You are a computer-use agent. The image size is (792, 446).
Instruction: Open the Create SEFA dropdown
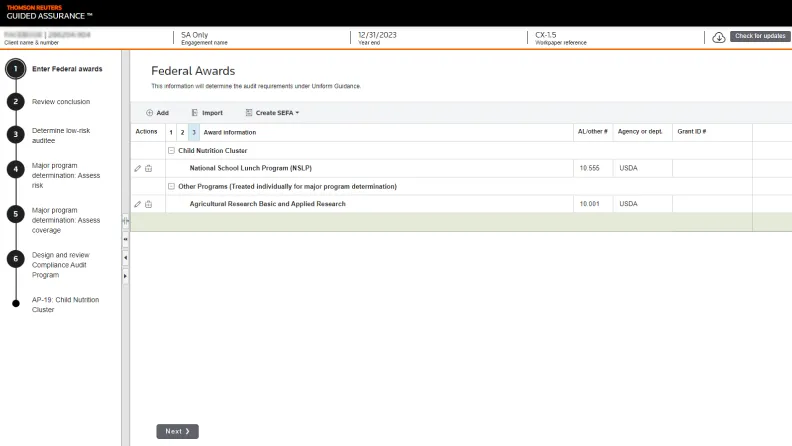tap(272, 113)
